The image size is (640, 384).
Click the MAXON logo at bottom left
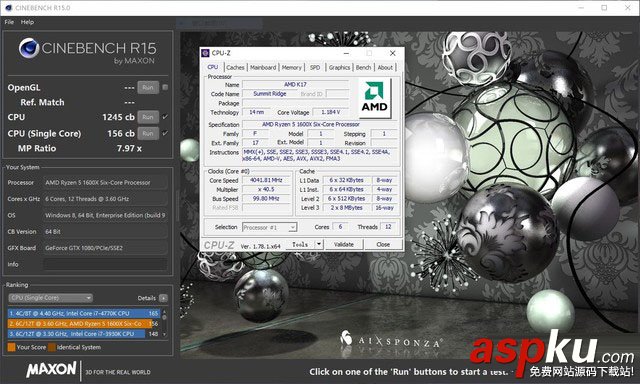(x=51, y=369)
